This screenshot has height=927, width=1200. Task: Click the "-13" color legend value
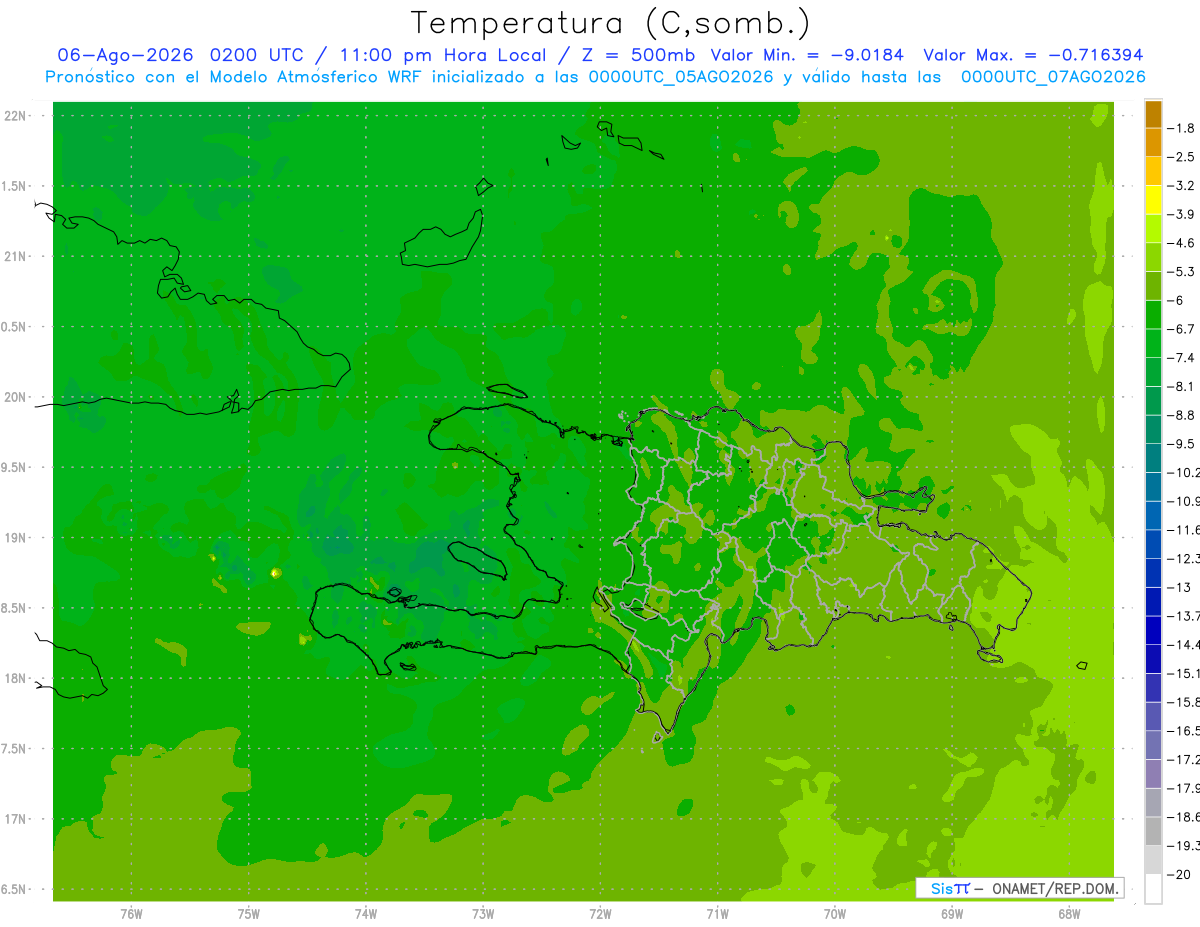(x=1179, y=587)
